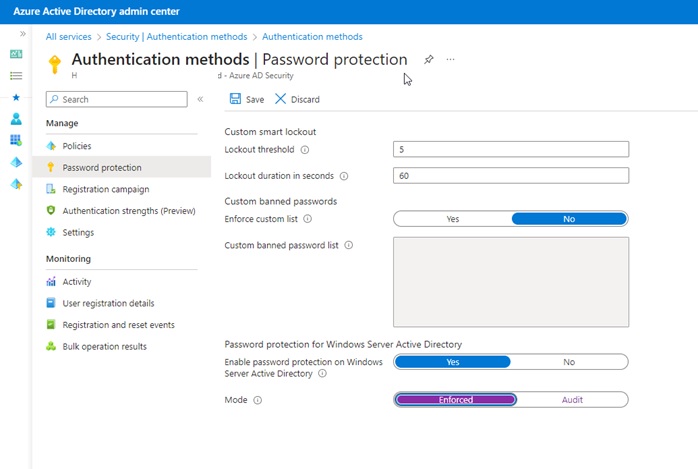
Task: Open the Policies menu item
Action: (x=77, y=146)
